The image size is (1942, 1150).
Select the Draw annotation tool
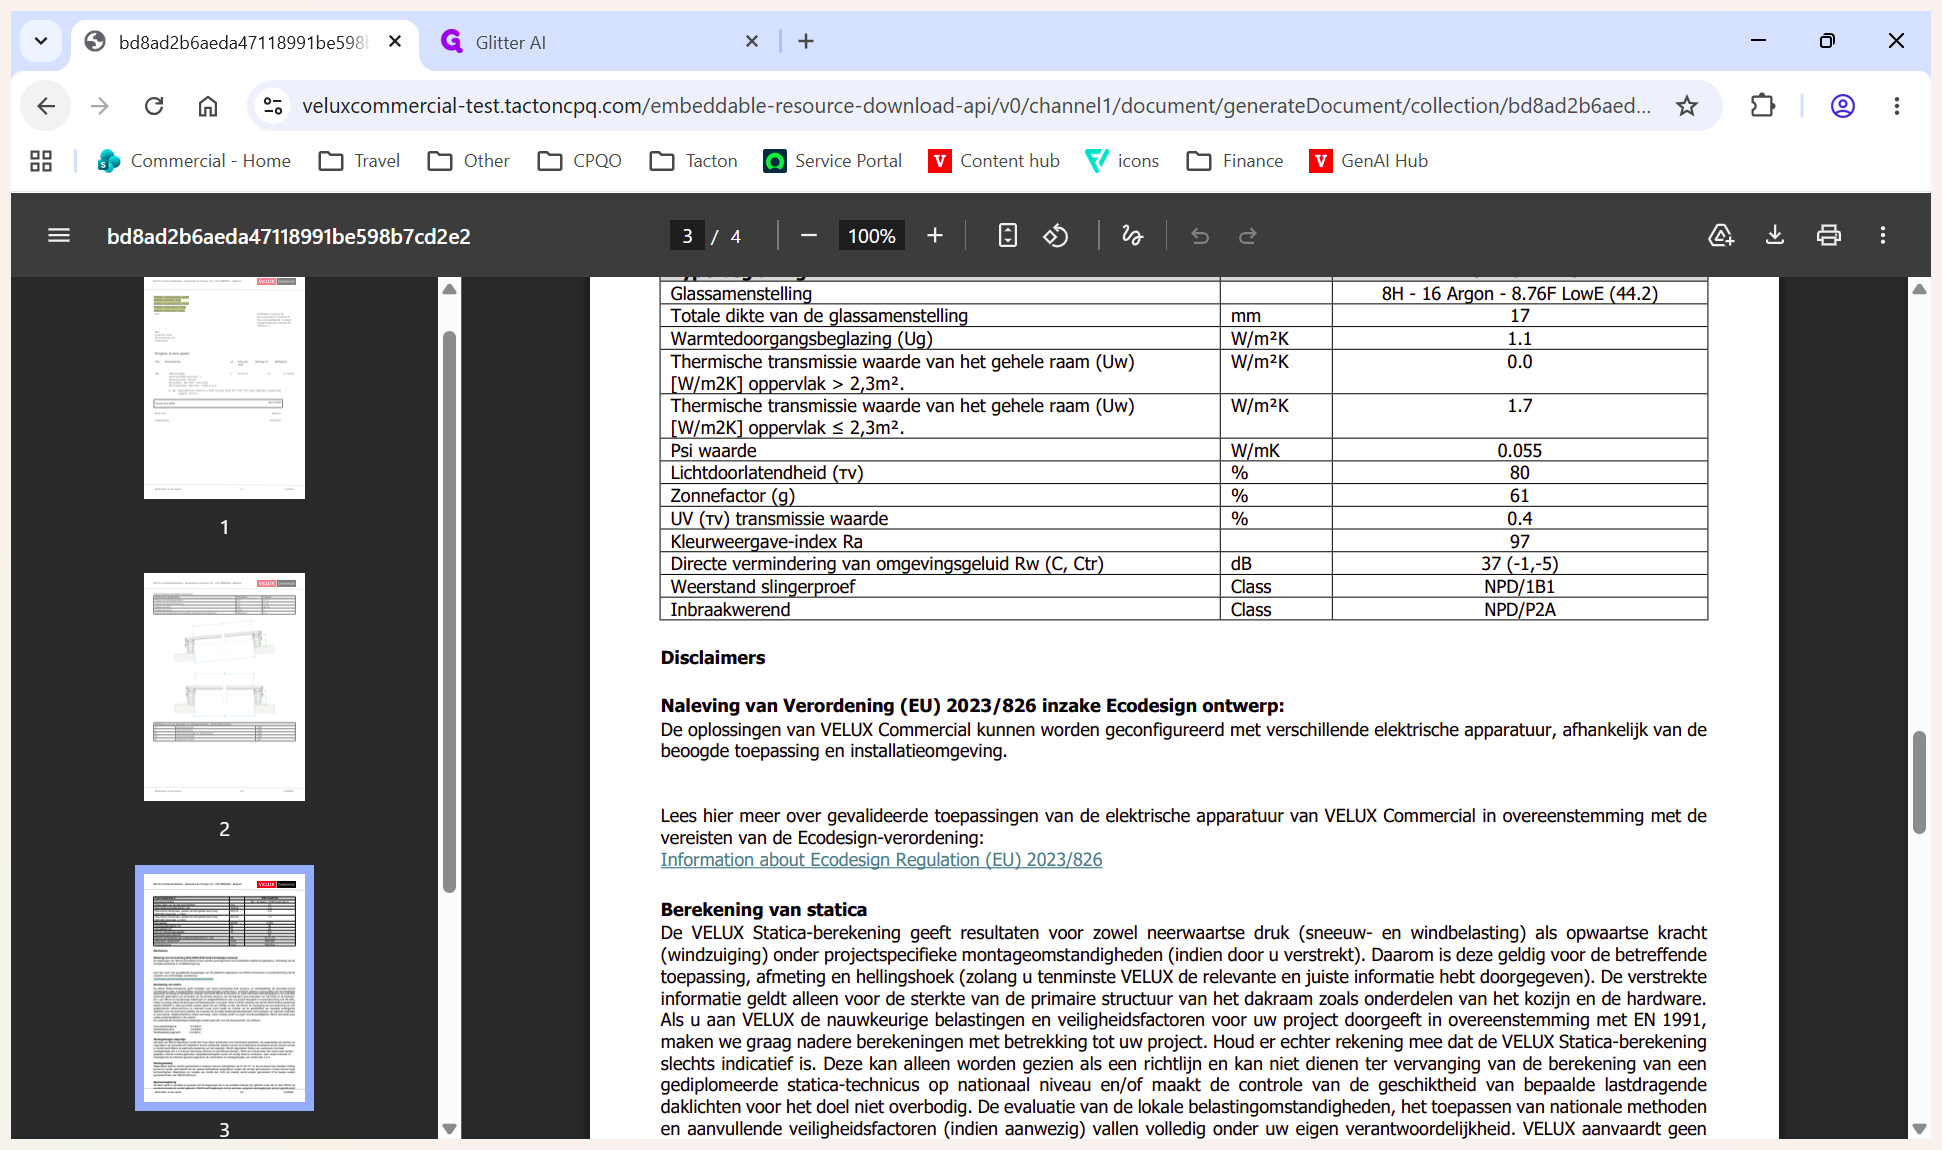click(1132, 236)
